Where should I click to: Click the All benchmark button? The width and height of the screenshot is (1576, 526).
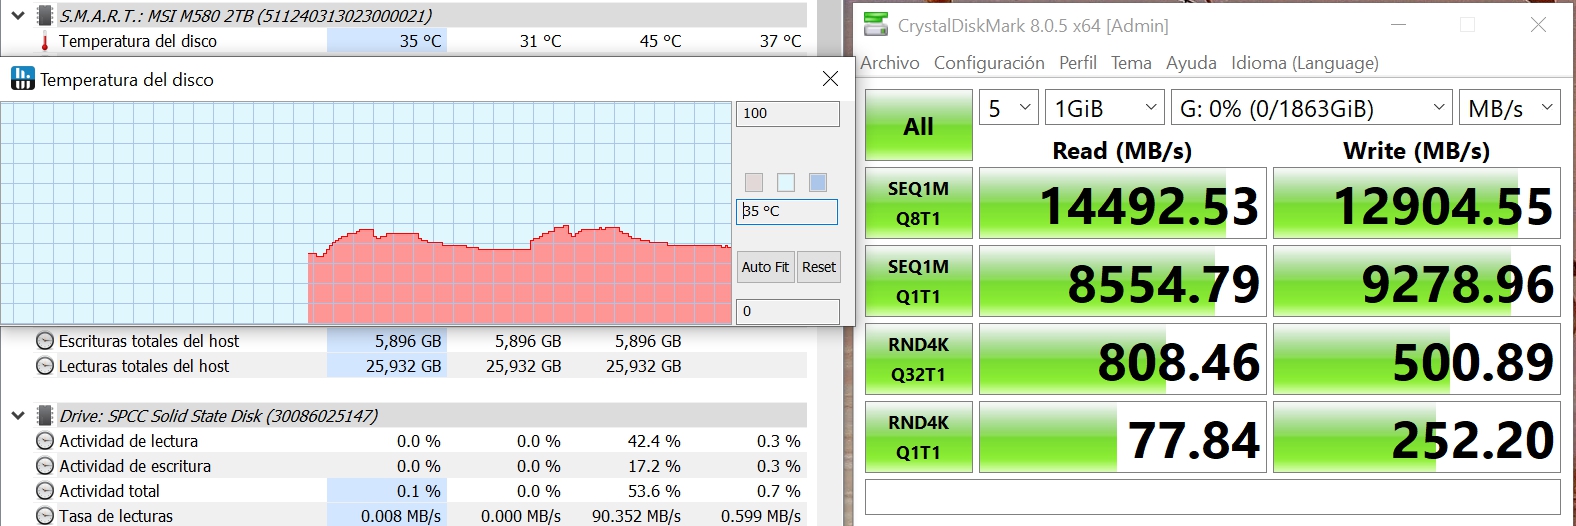pyautogui.click(x=918, y=125)
